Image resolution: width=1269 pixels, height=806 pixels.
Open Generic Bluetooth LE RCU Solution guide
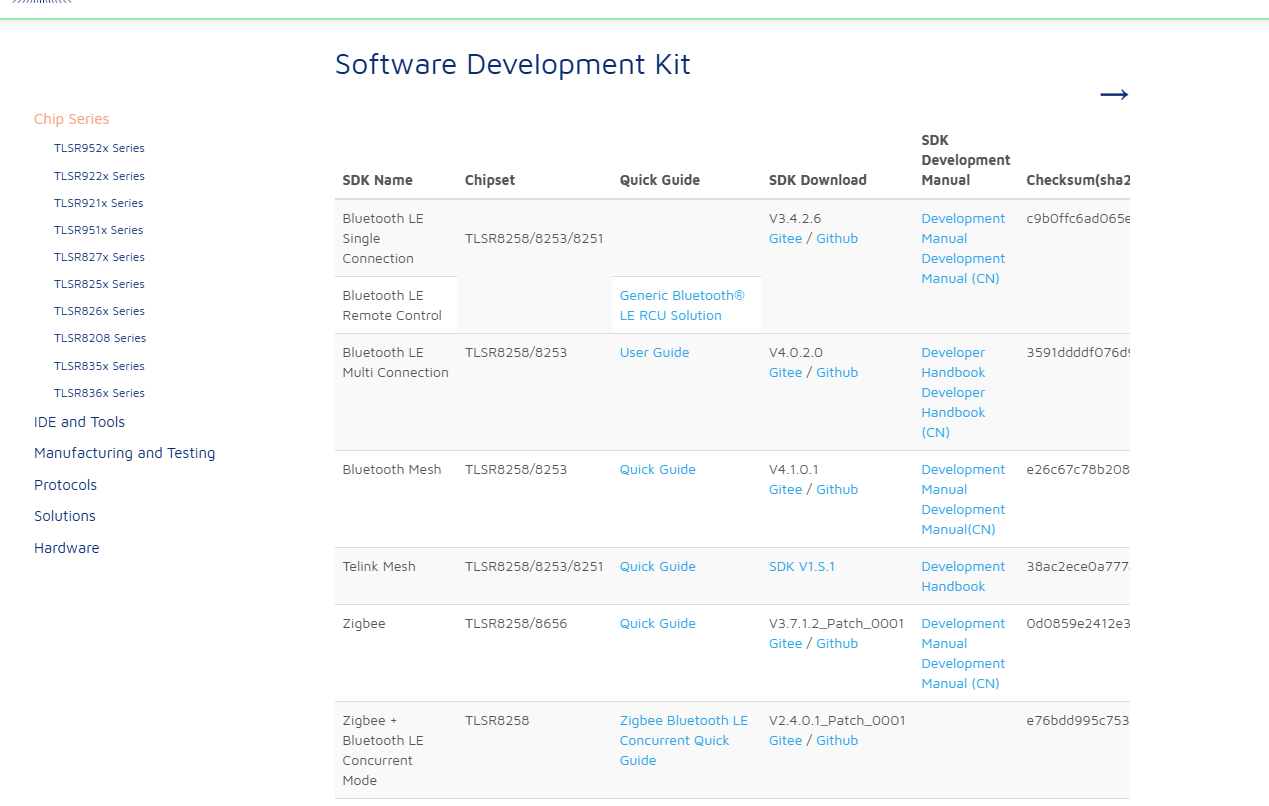click(x=682, y=305)
